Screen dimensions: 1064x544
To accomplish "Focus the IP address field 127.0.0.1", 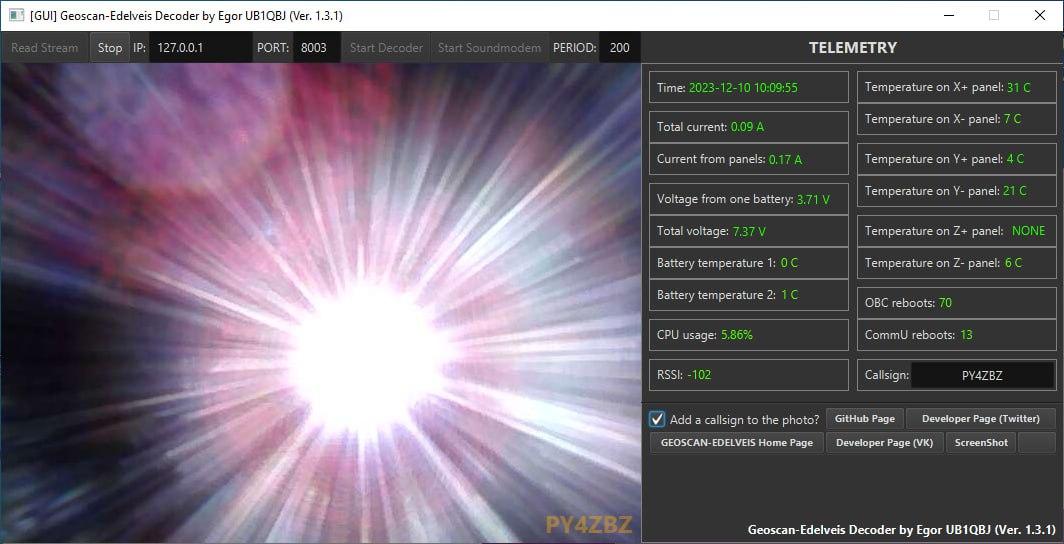I will (x=200, y=48).
